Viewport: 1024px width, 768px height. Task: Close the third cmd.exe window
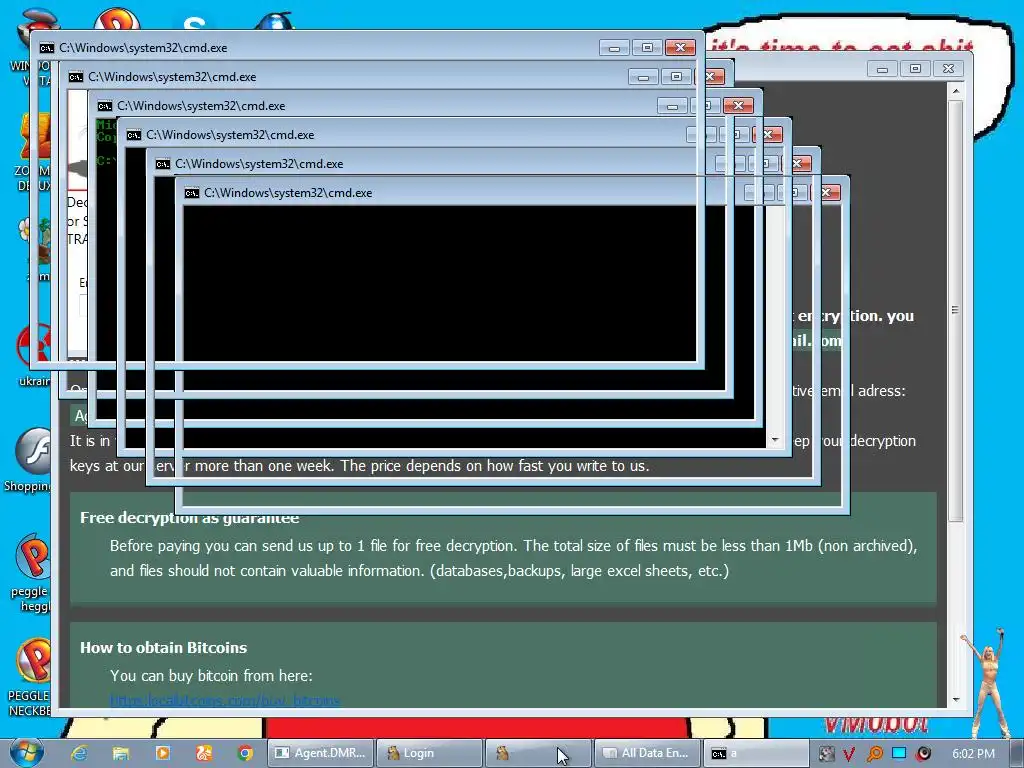click(x=738, y=106)
